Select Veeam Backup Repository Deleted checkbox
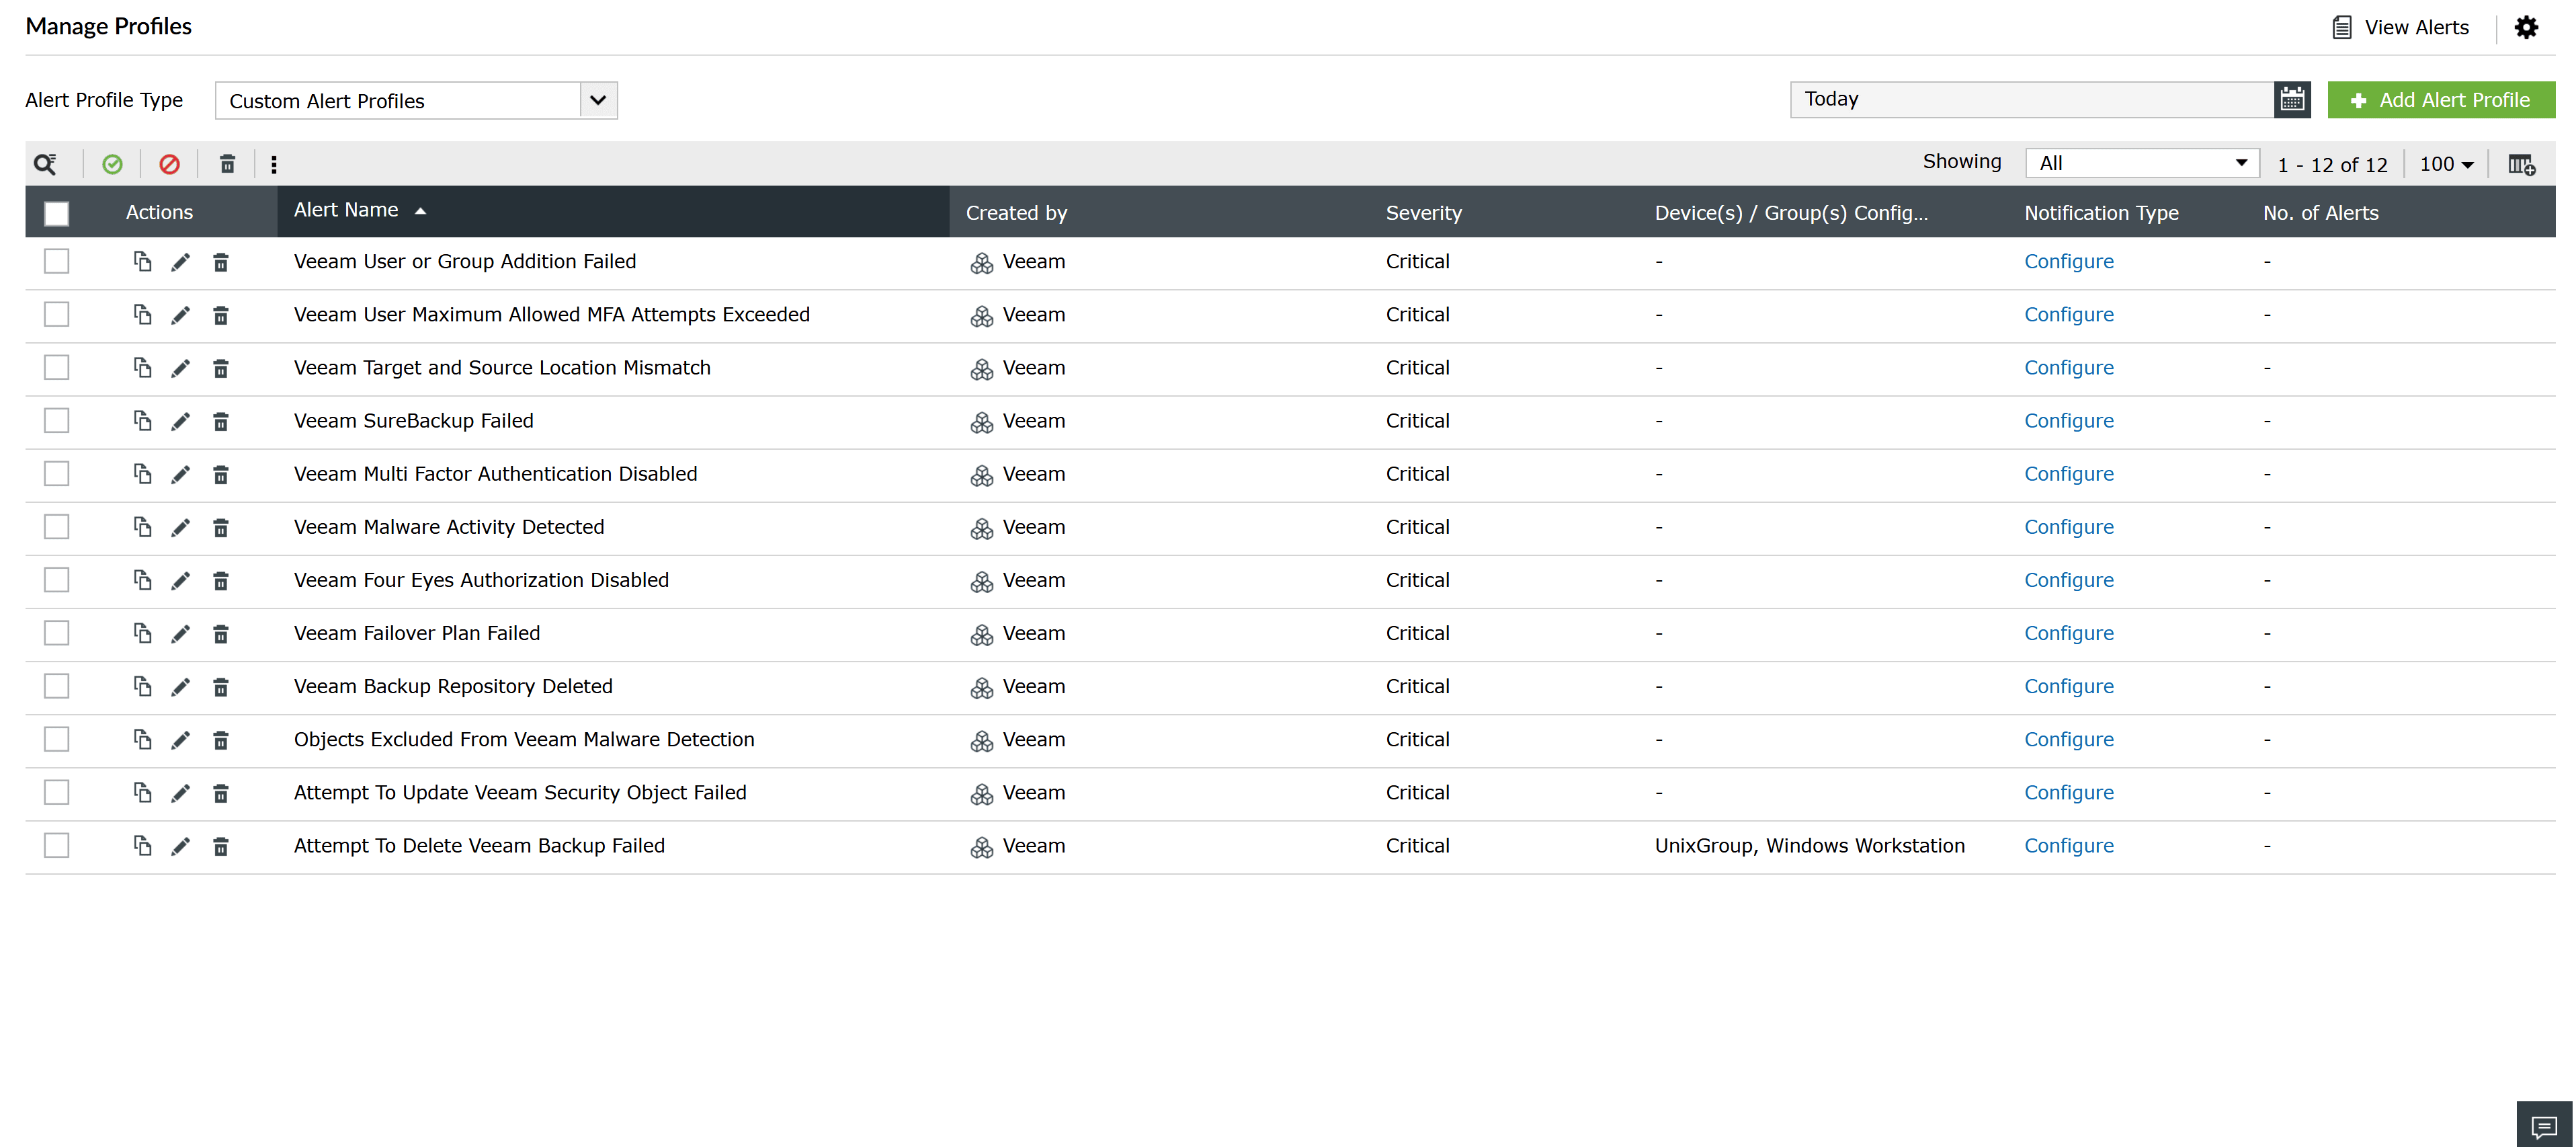This screenshot has width=2576, height=1147. (57, 686)
